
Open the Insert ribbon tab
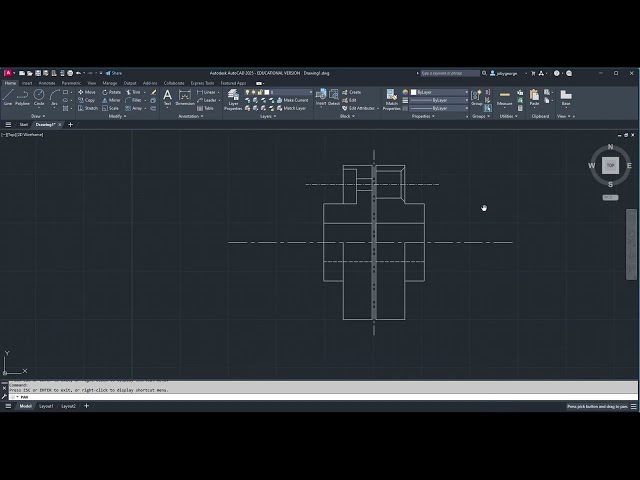[x=27, y=83]
